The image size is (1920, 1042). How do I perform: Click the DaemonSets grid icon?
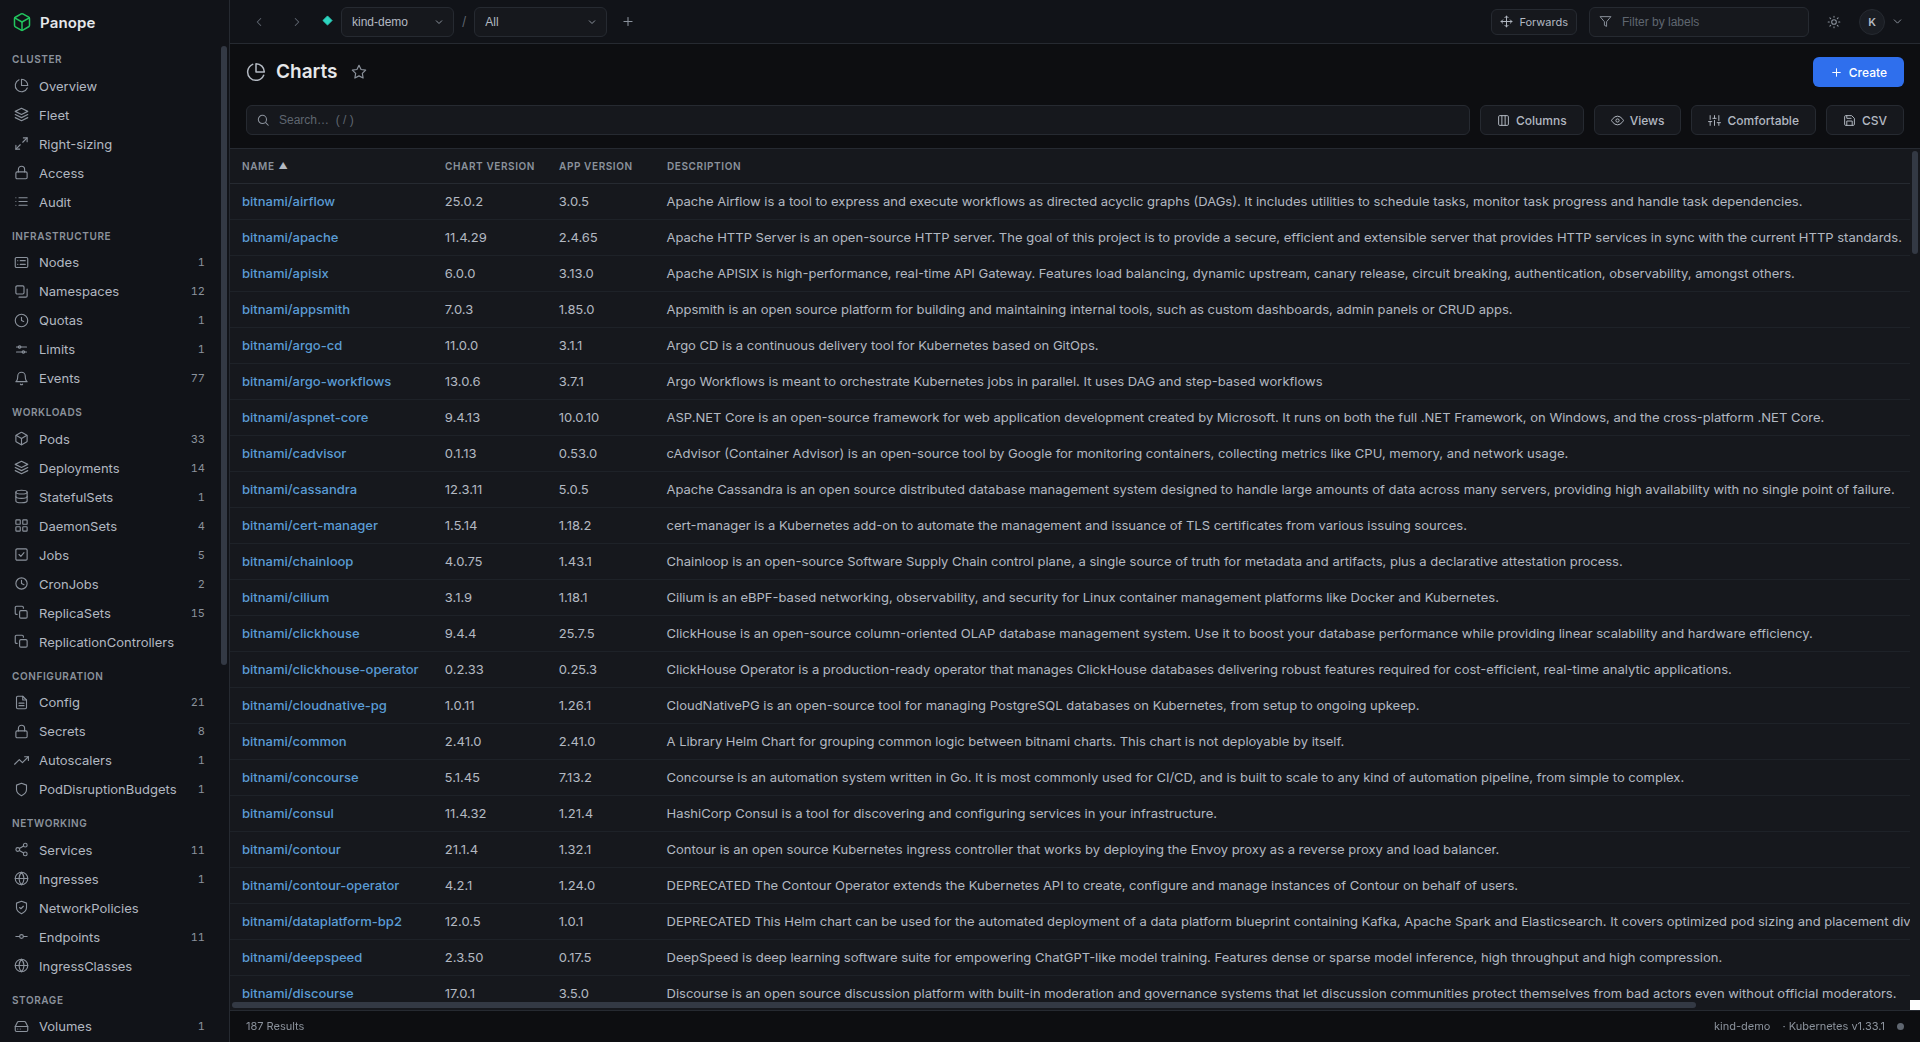(21, 526)
